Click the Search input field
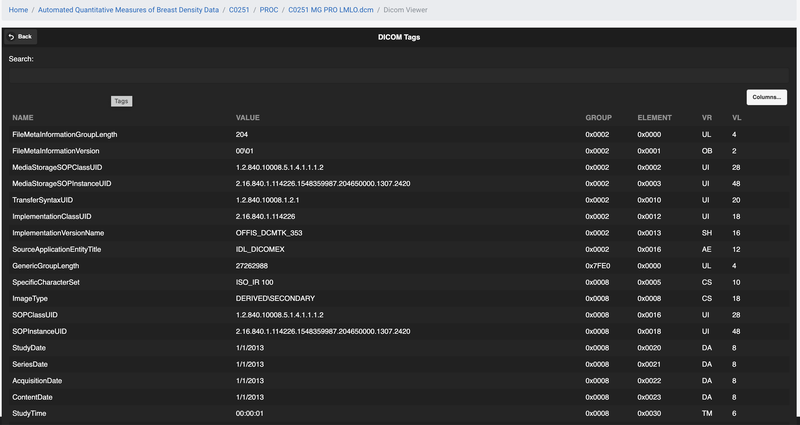Screen dimensions: 800x425 point(400,75)
